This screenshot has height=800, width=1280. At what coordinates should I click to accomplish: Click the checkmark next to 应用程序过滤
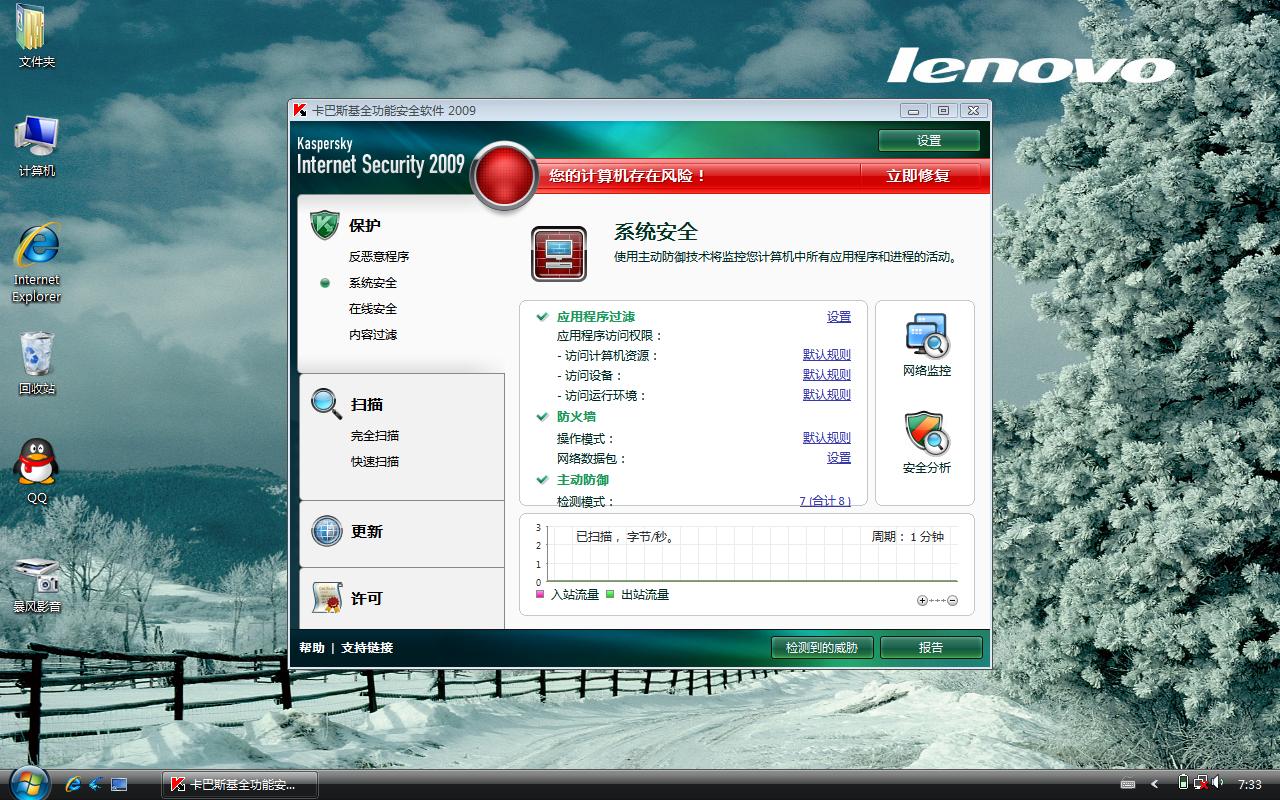[x=542, y=316]
